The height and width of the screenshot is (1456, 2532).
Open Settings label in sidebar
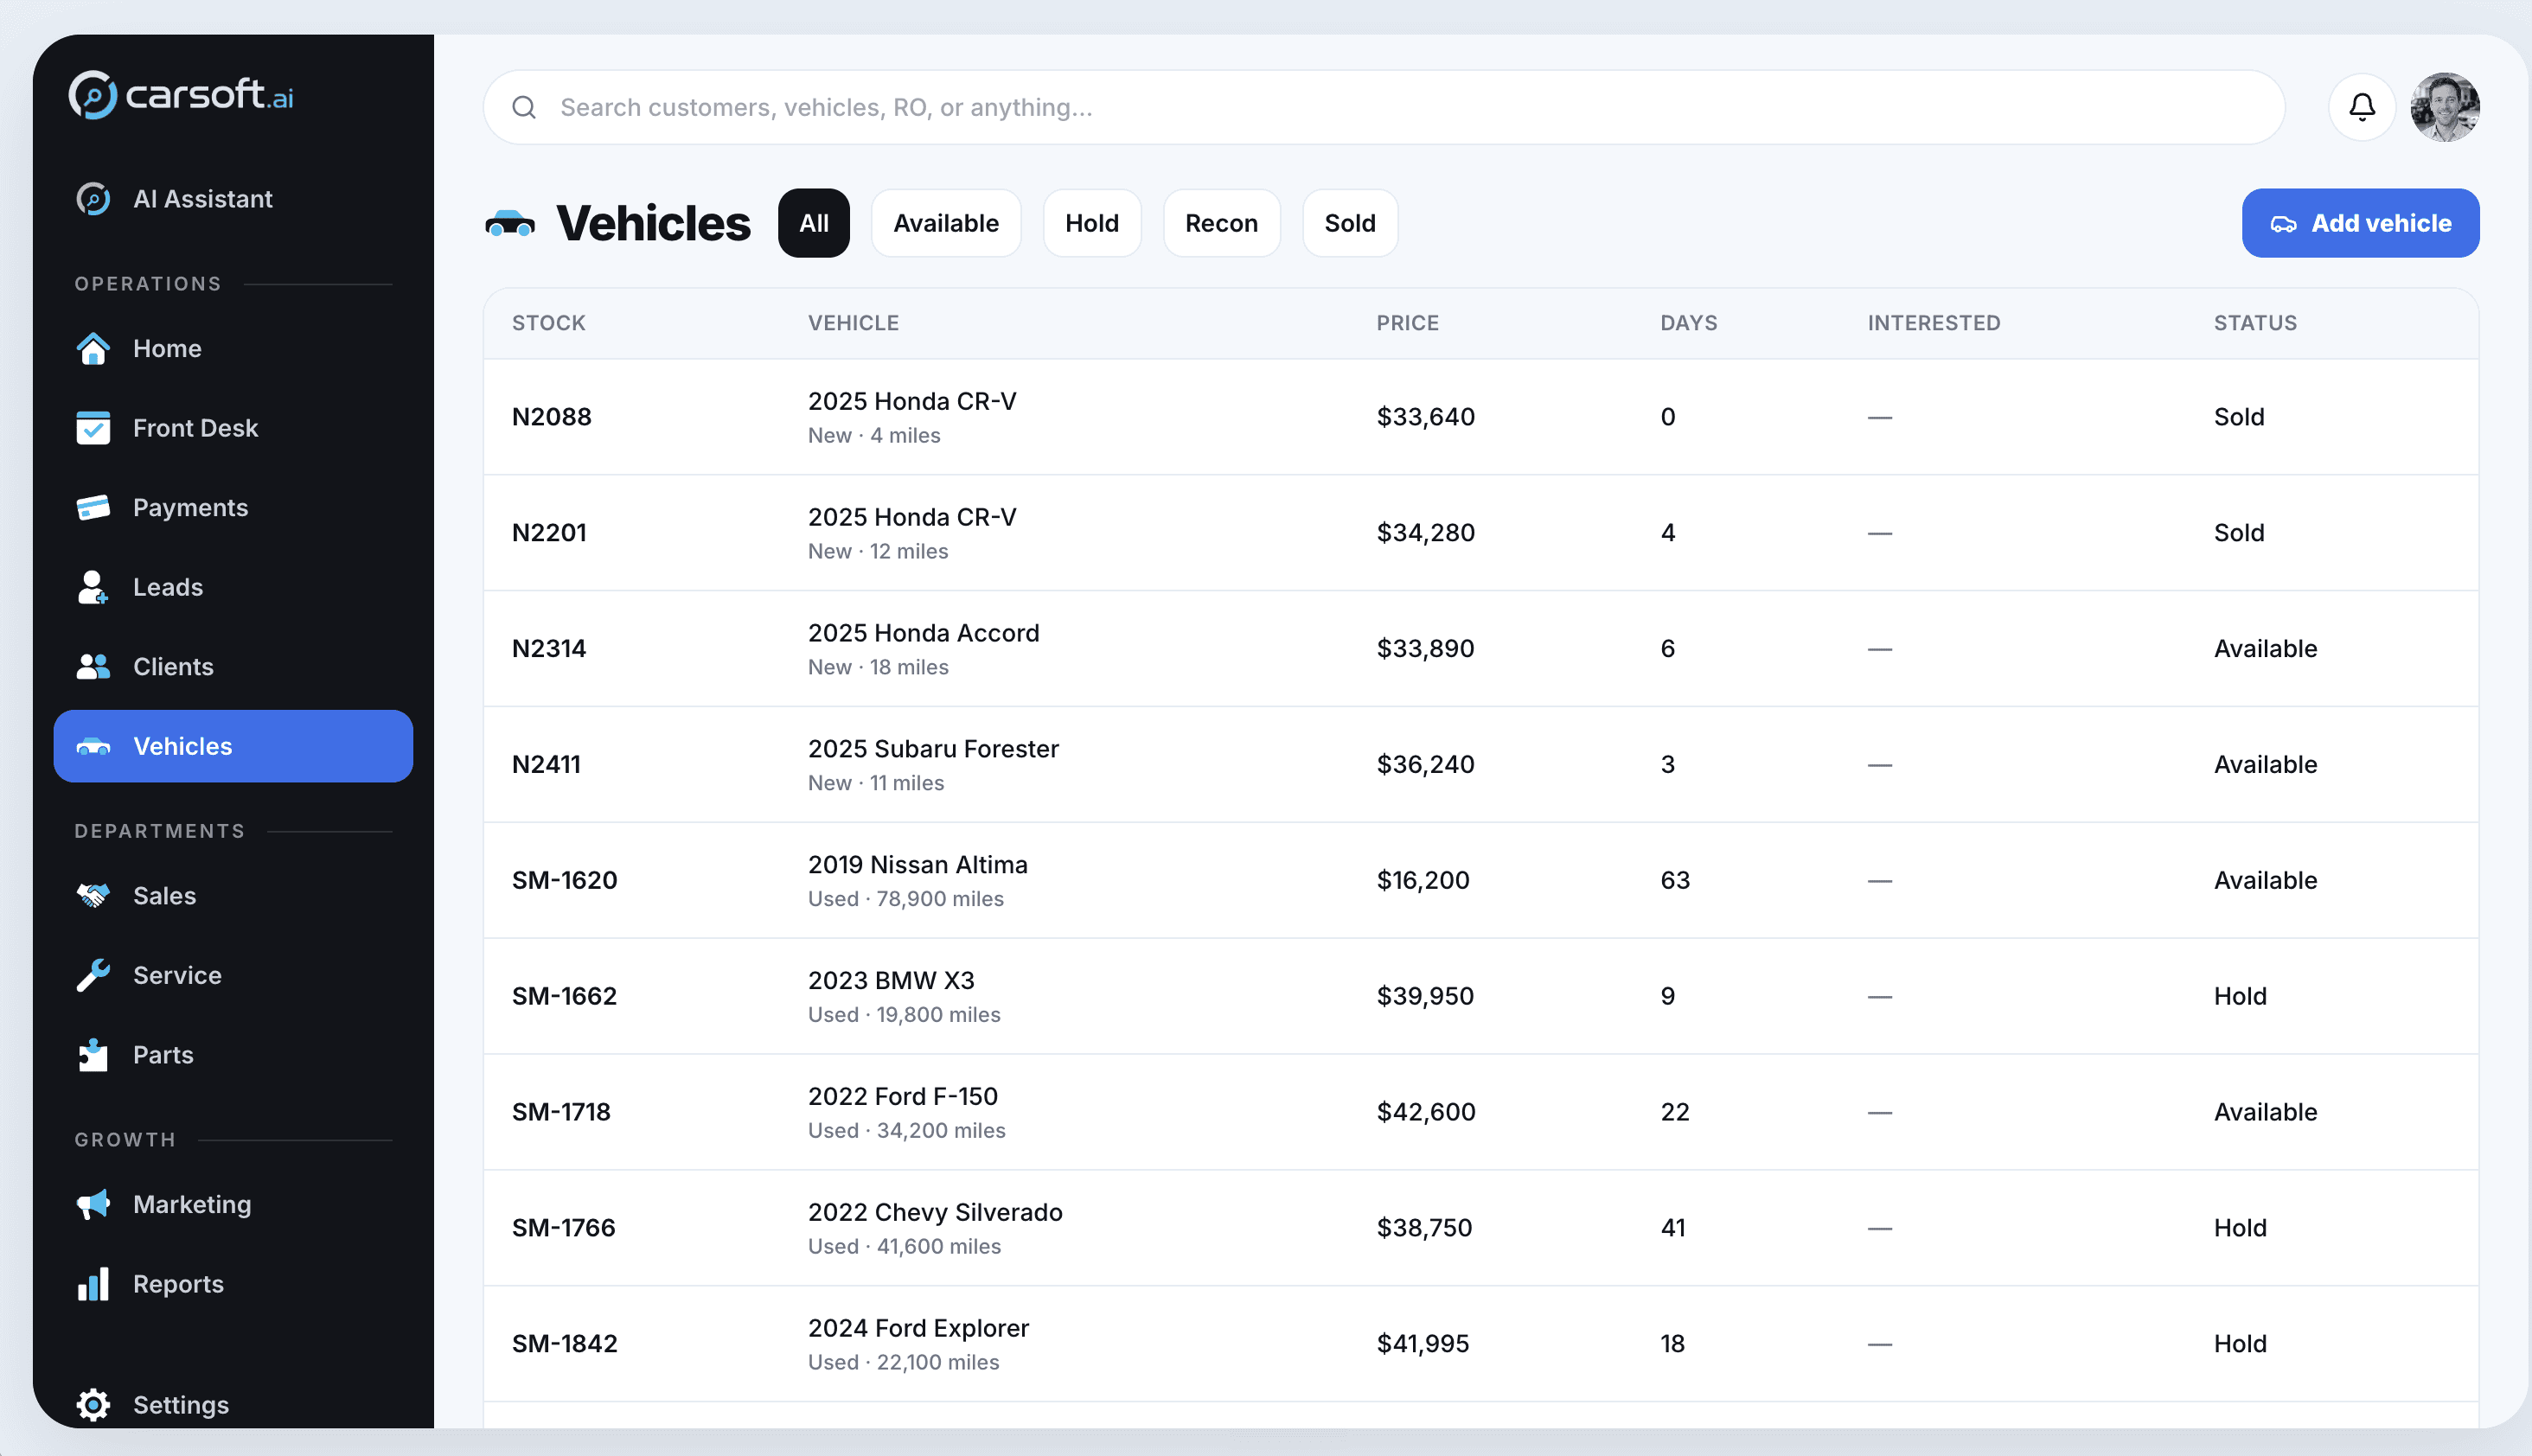pyautogui.click(x=181, y=1405)
